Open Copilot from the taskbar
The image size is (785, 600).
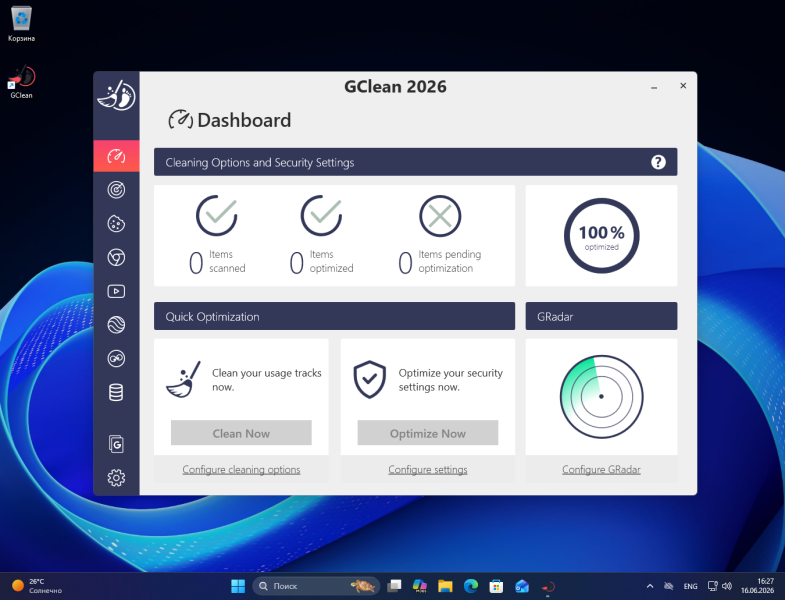[420, 585]
